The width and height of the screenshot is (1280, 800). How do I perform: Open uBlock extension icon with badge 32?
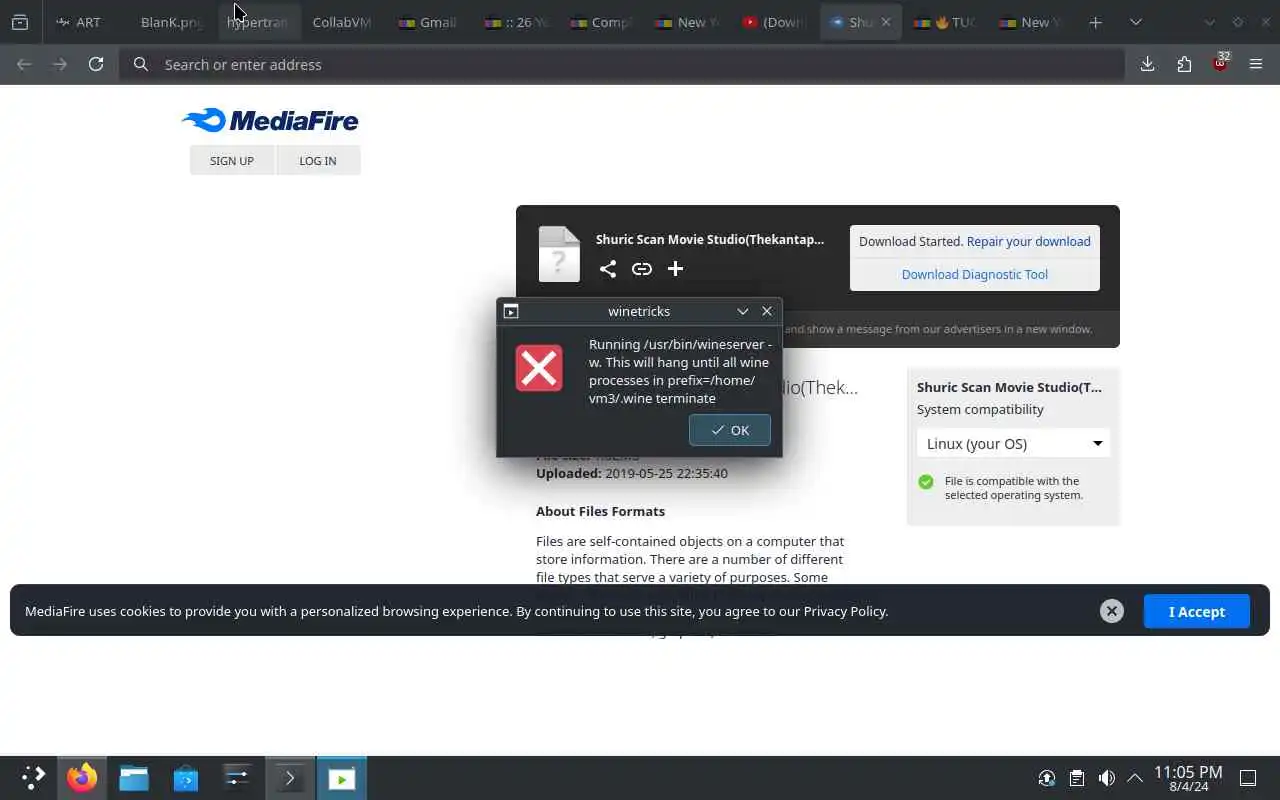tap(1220, 63)
